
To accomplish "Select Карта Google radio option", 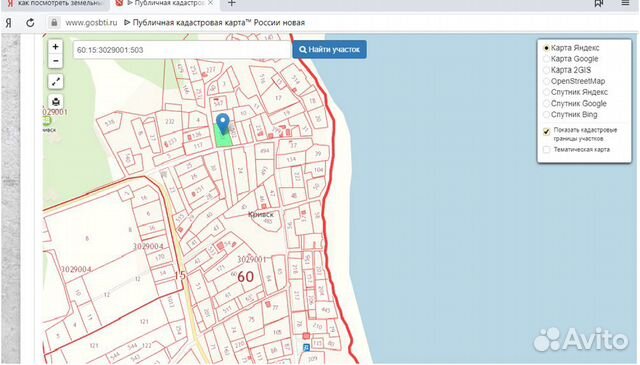I will (546, 59).
